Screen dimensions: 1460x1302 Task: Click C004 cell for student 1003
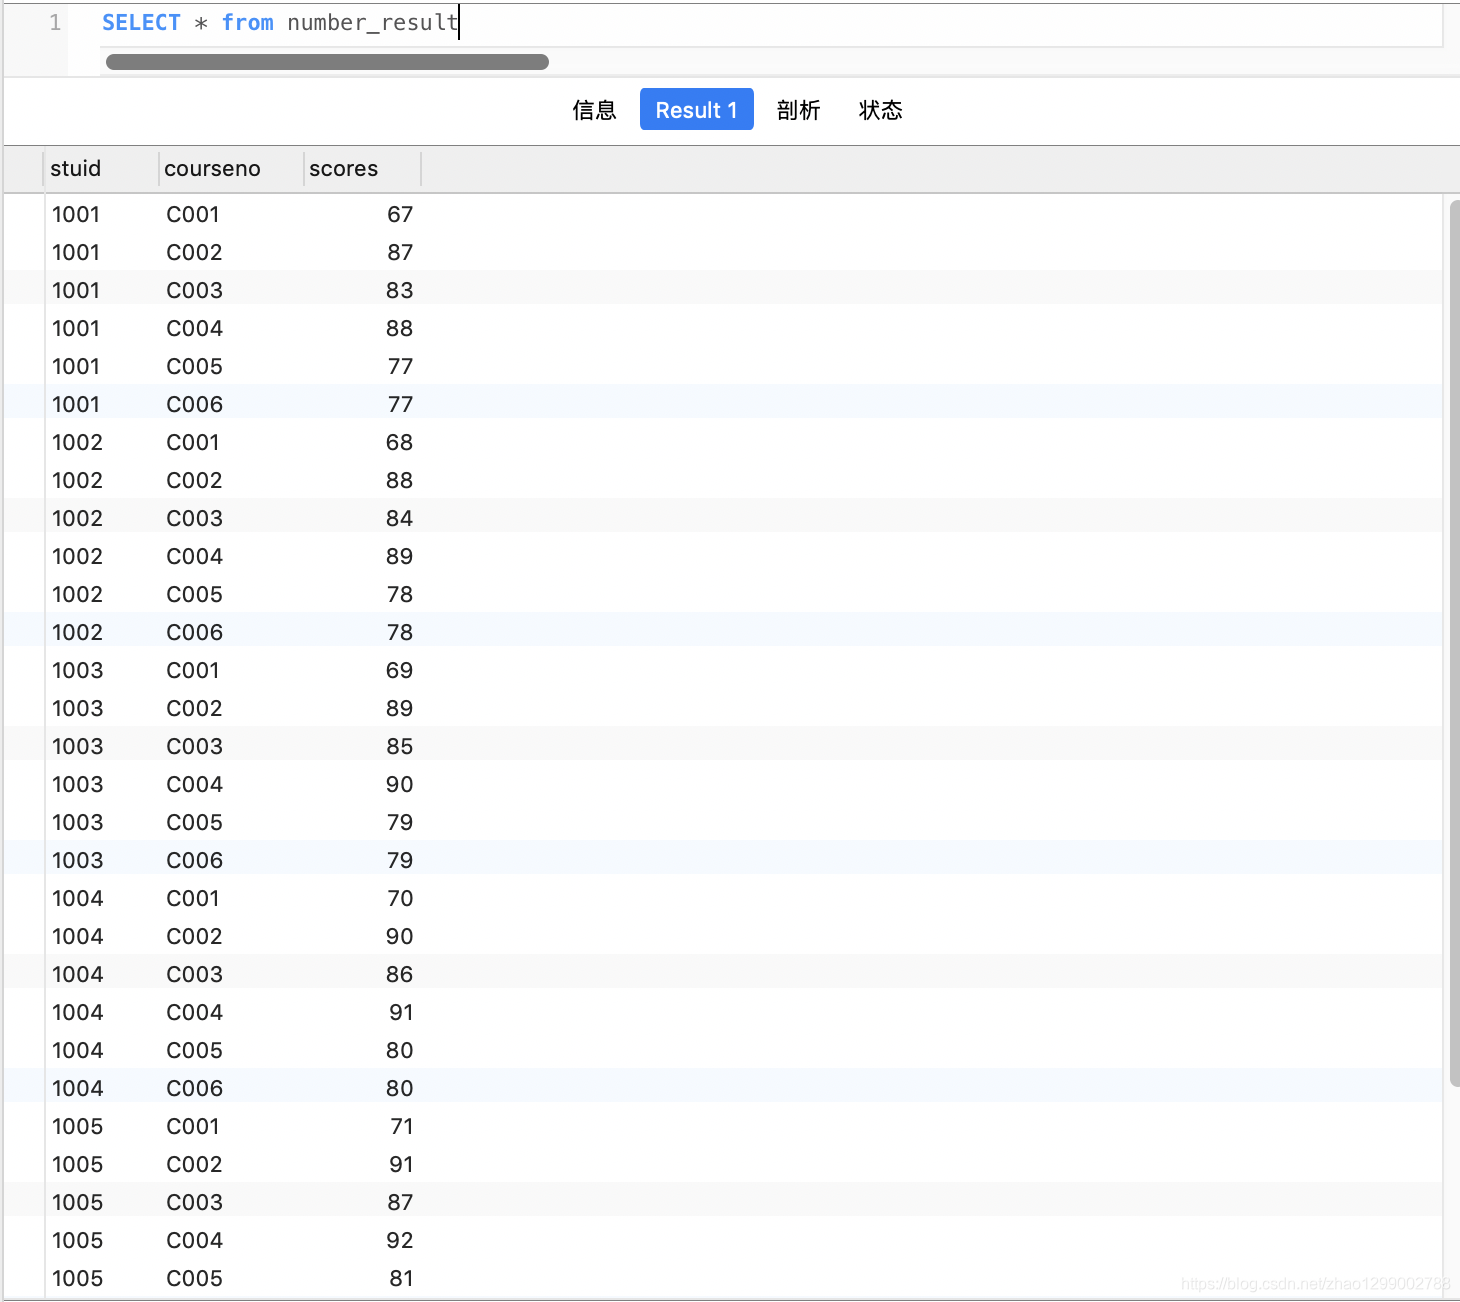(194, 785)
